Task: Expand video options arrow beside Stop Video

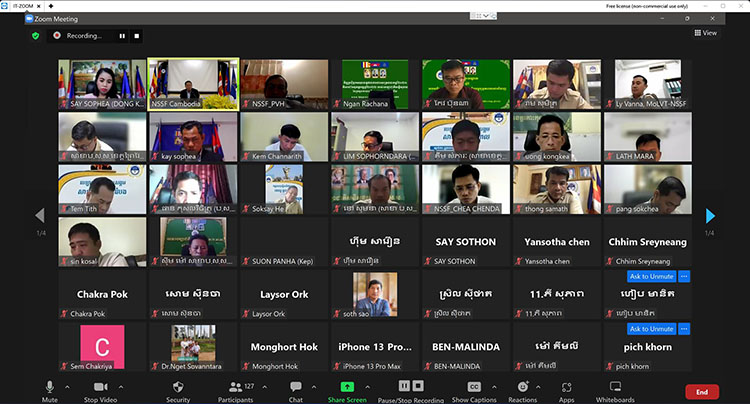Action: 121,387
